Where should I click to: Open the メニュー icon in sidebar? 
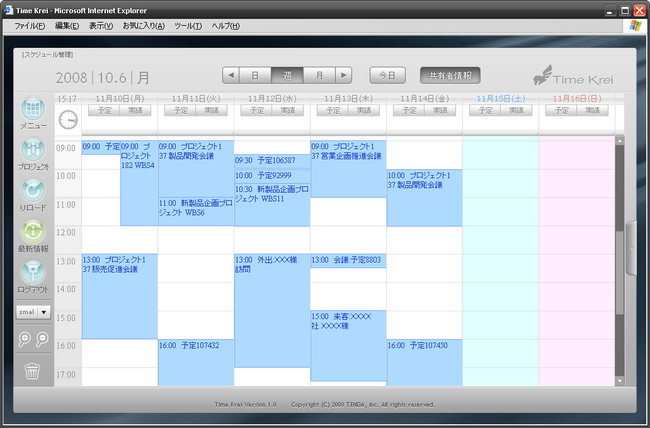(33, 109)
